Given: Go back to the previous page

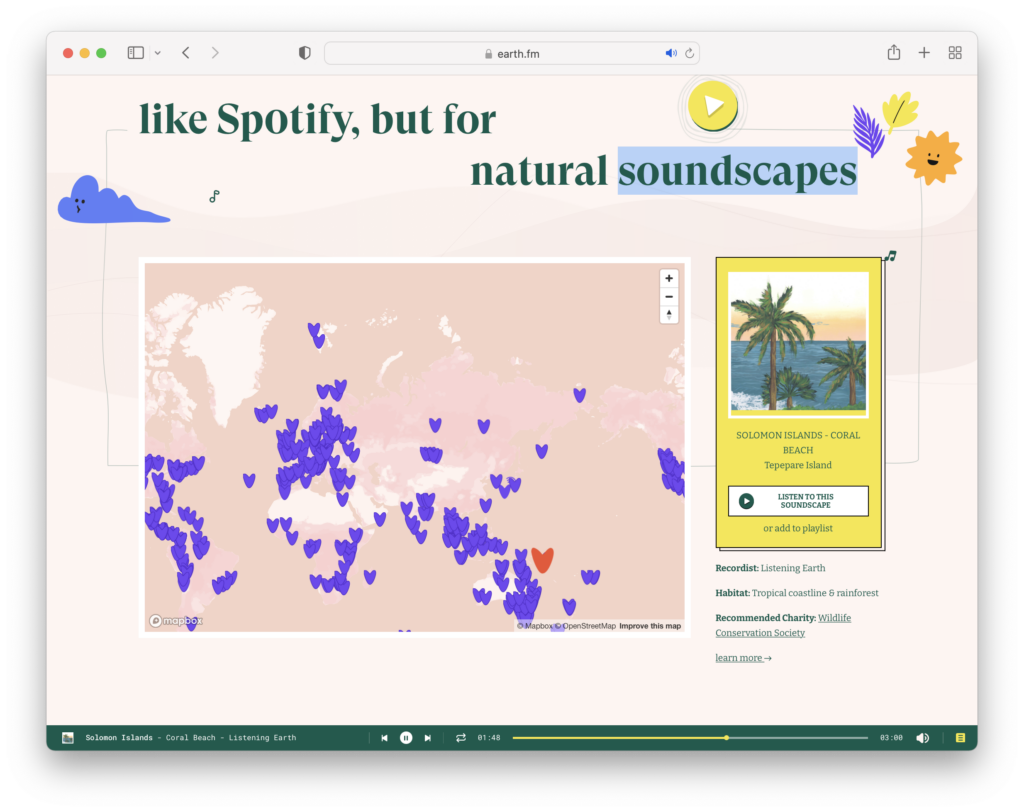Looking at the screenshot, I should point(186,53).
